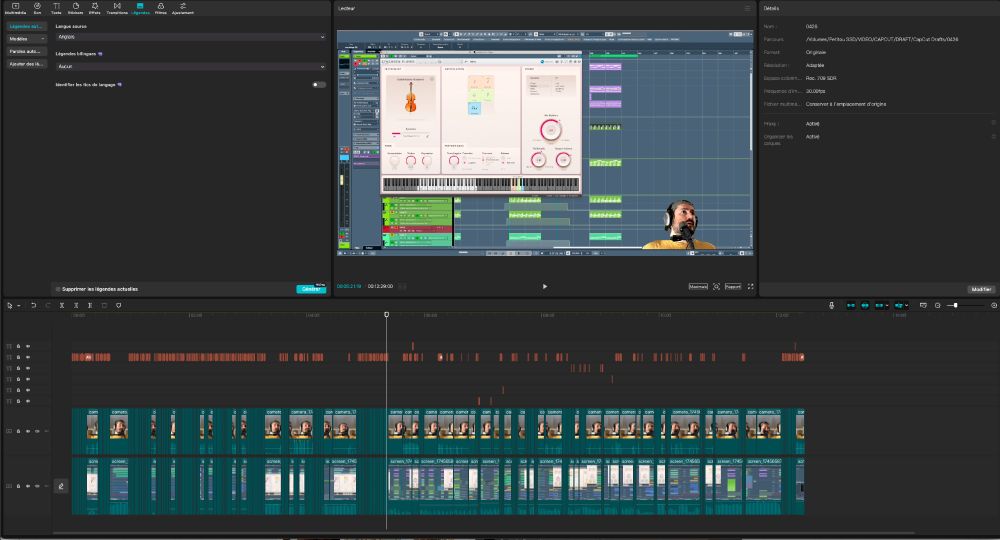Screen dimensions: 1000x540
Task: Open the Filtres panel icon
Action: point(160,8)
